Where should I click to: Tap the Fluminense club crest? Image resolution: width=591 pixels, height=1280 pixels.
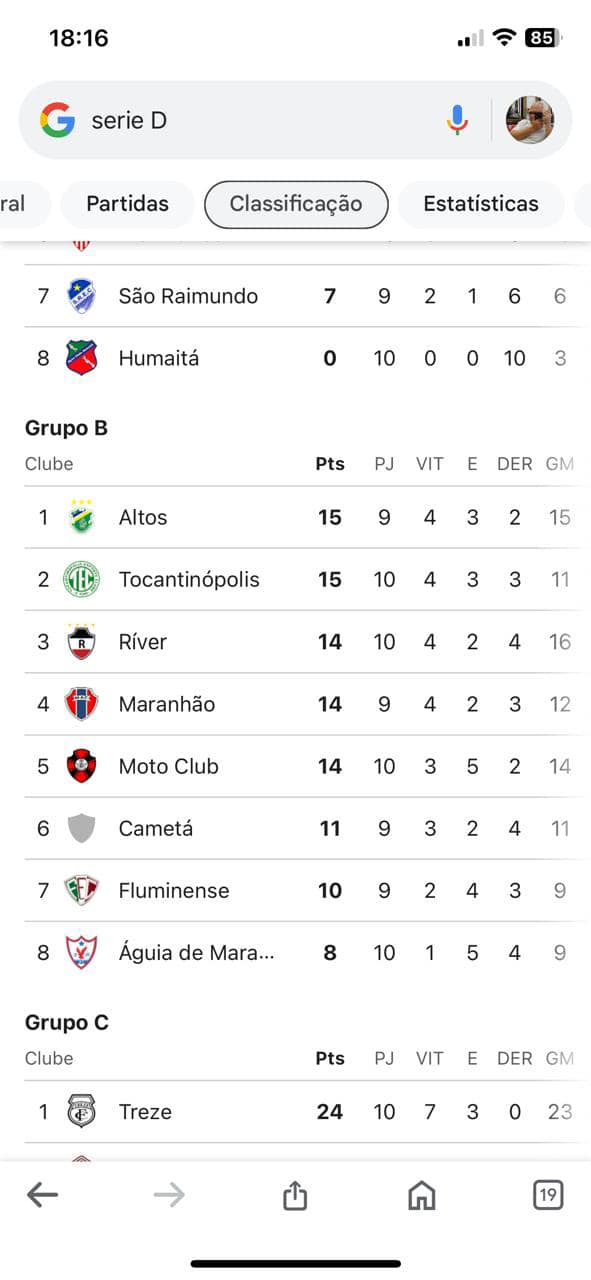point(82,890)
